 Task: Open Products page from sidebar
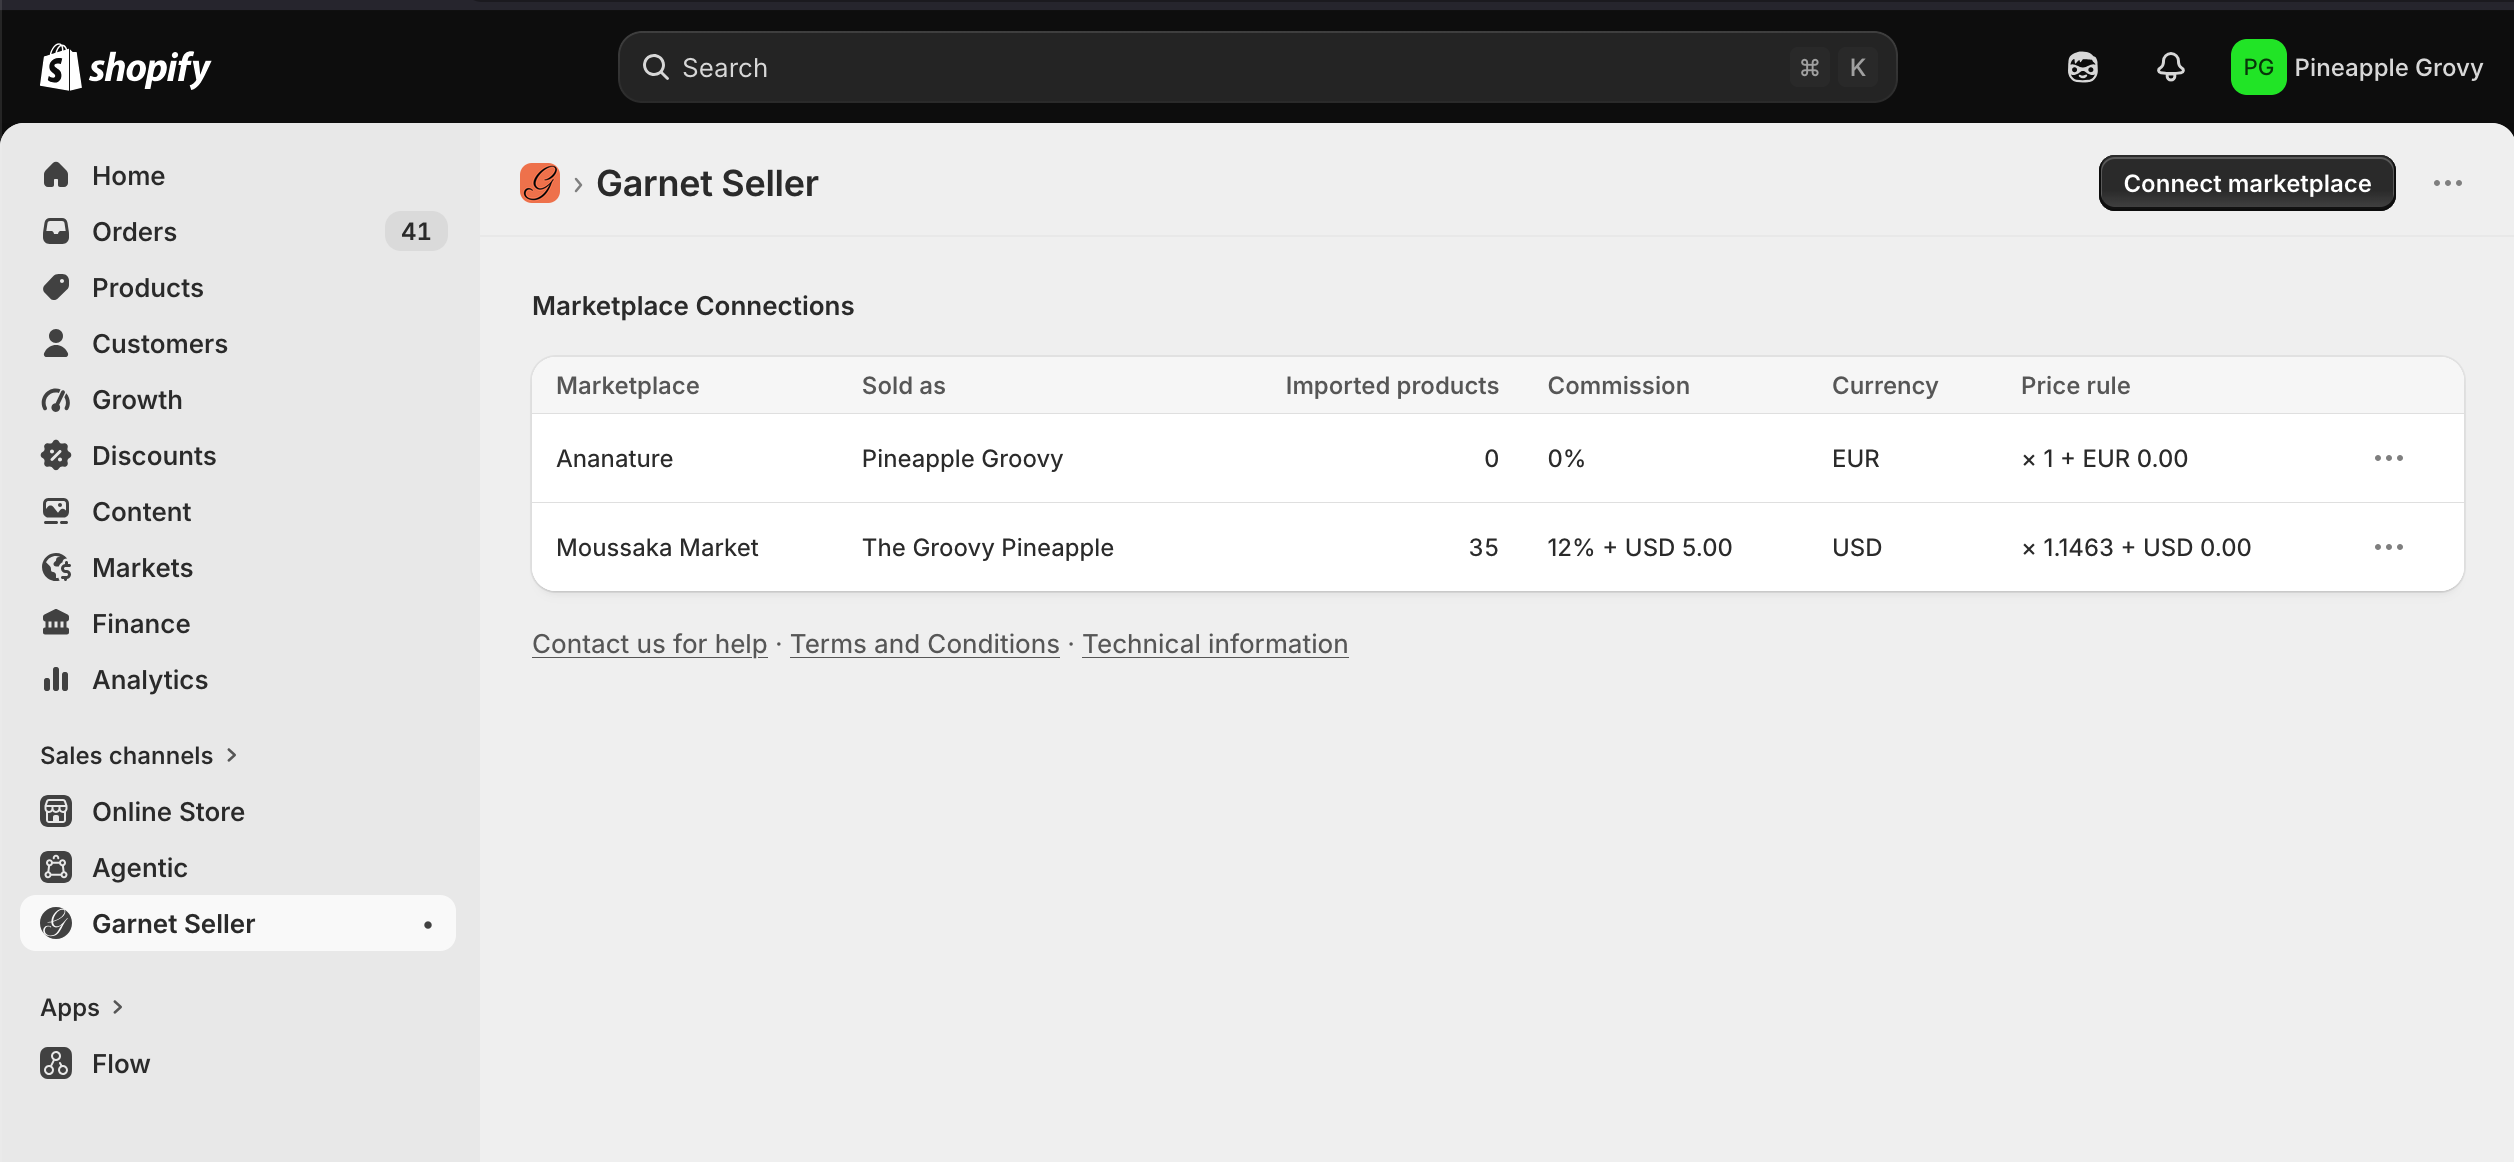[238, 287]
